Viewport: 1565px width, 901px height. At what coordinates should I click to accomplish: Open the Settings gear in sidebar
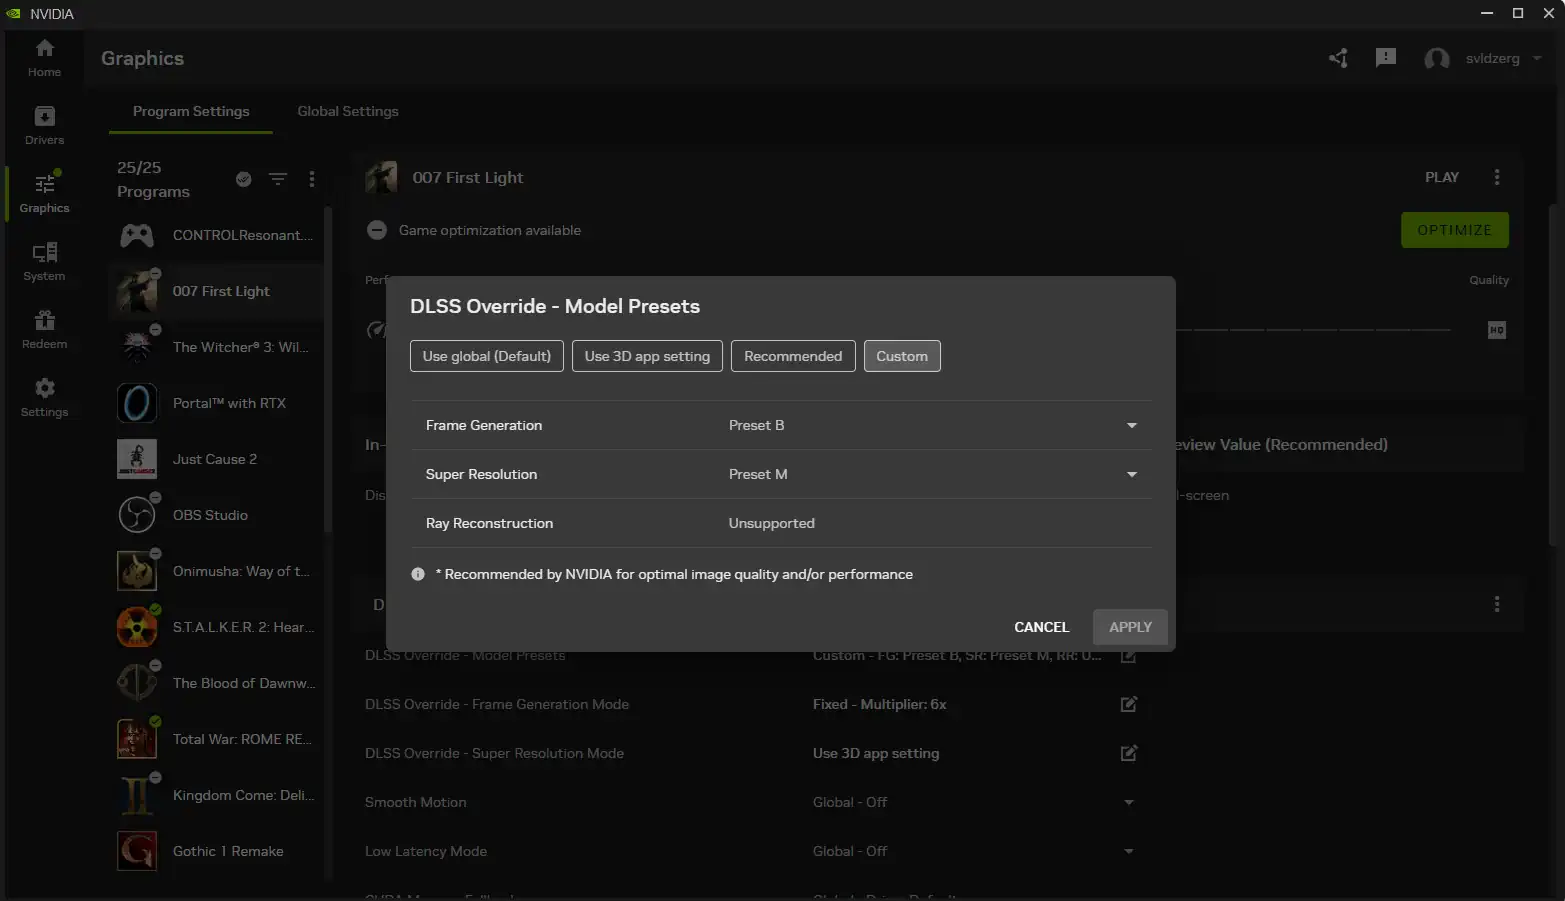click(x=44, y=398)
